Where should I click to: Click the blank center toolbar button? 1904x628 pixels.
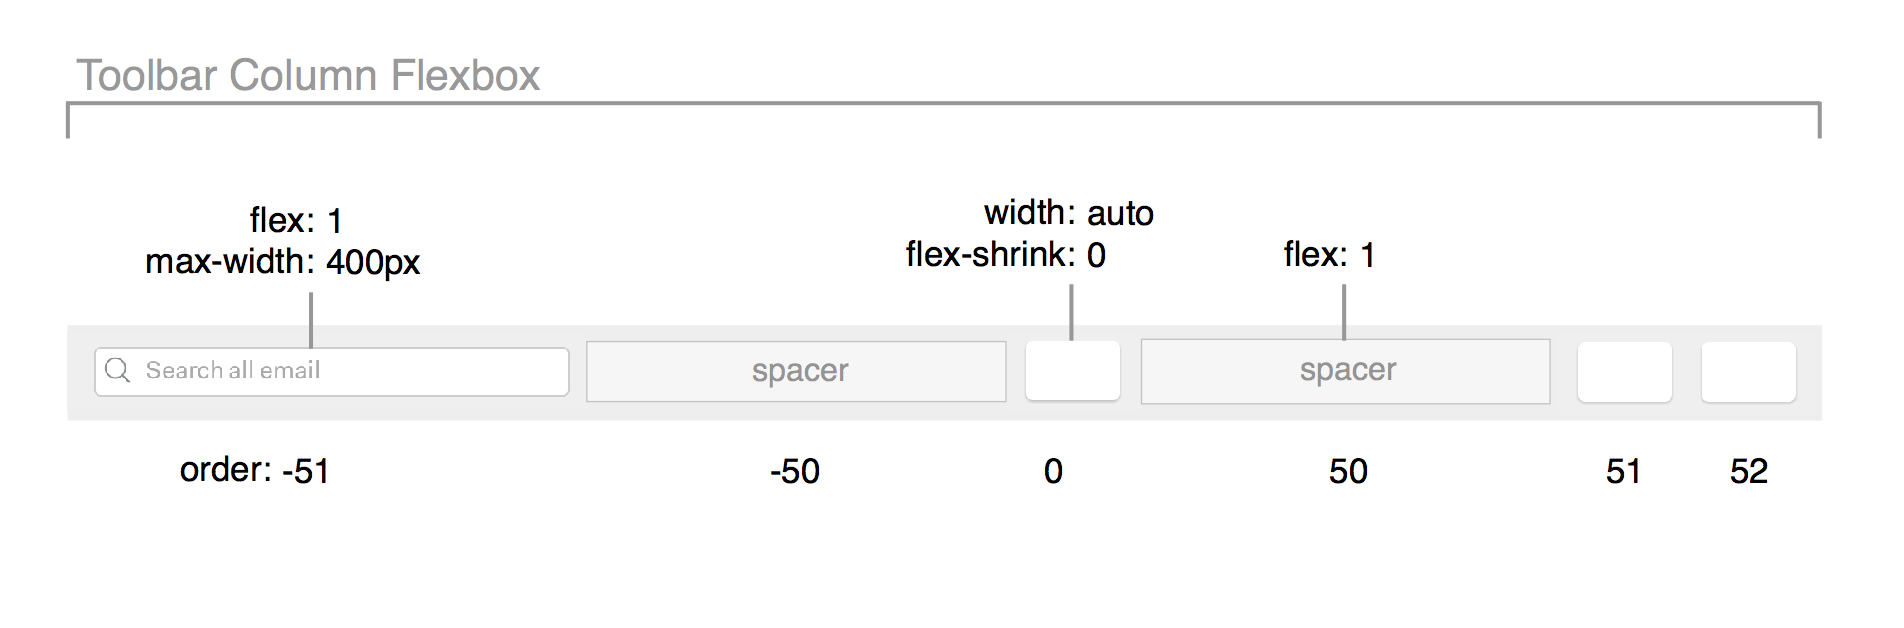click(x=1073, y=371)
